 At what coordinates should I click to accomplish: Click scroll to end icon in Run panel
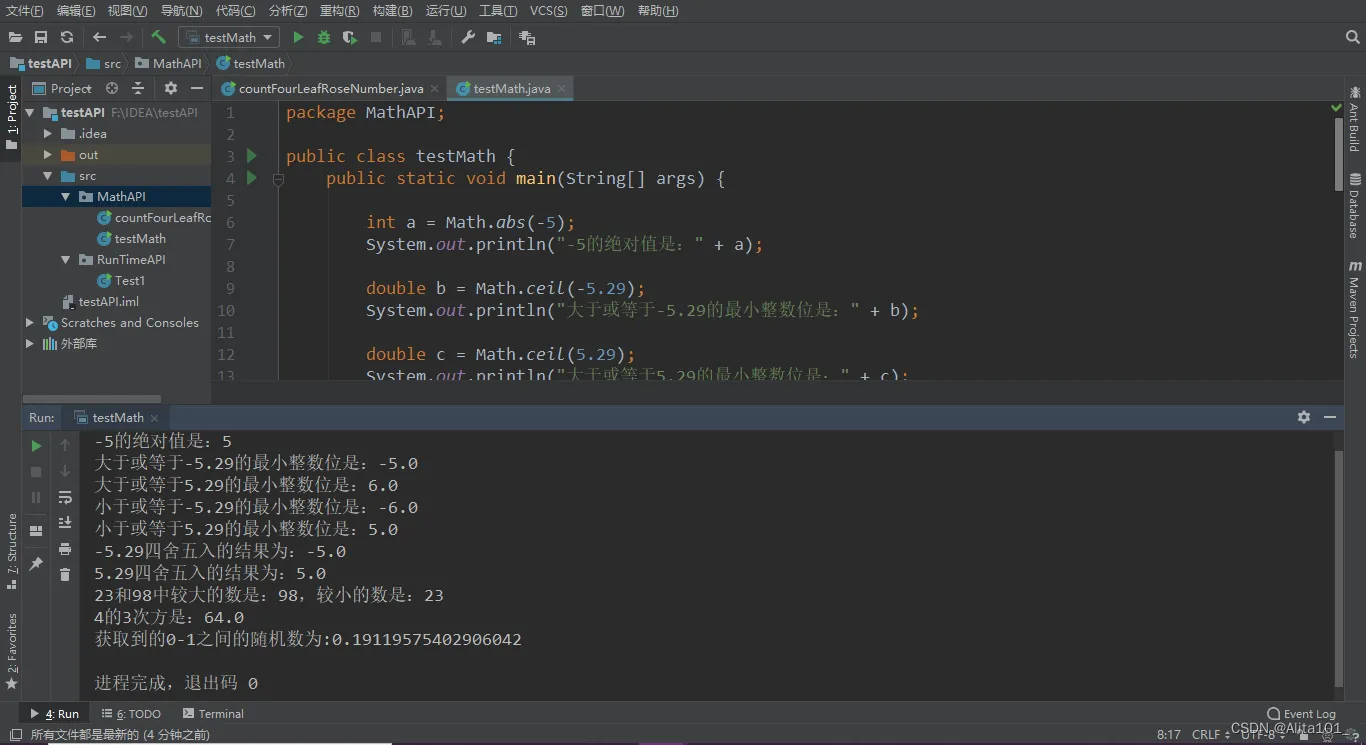tap(65, 523)
